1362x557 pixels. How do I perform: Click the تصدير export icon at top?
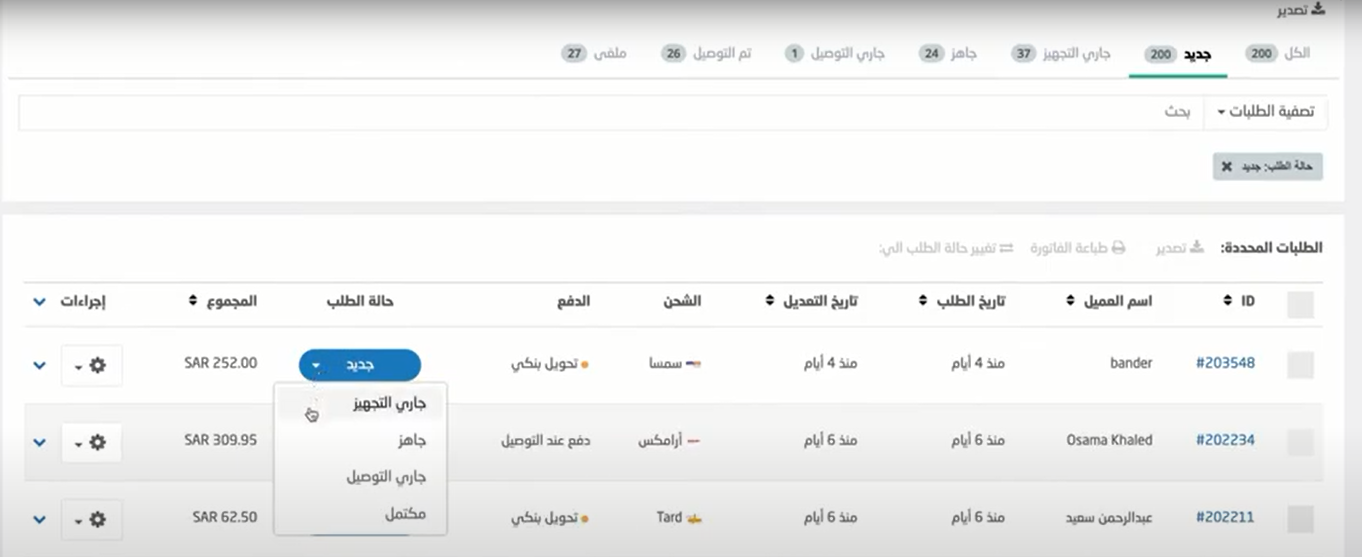[1318, 10]
